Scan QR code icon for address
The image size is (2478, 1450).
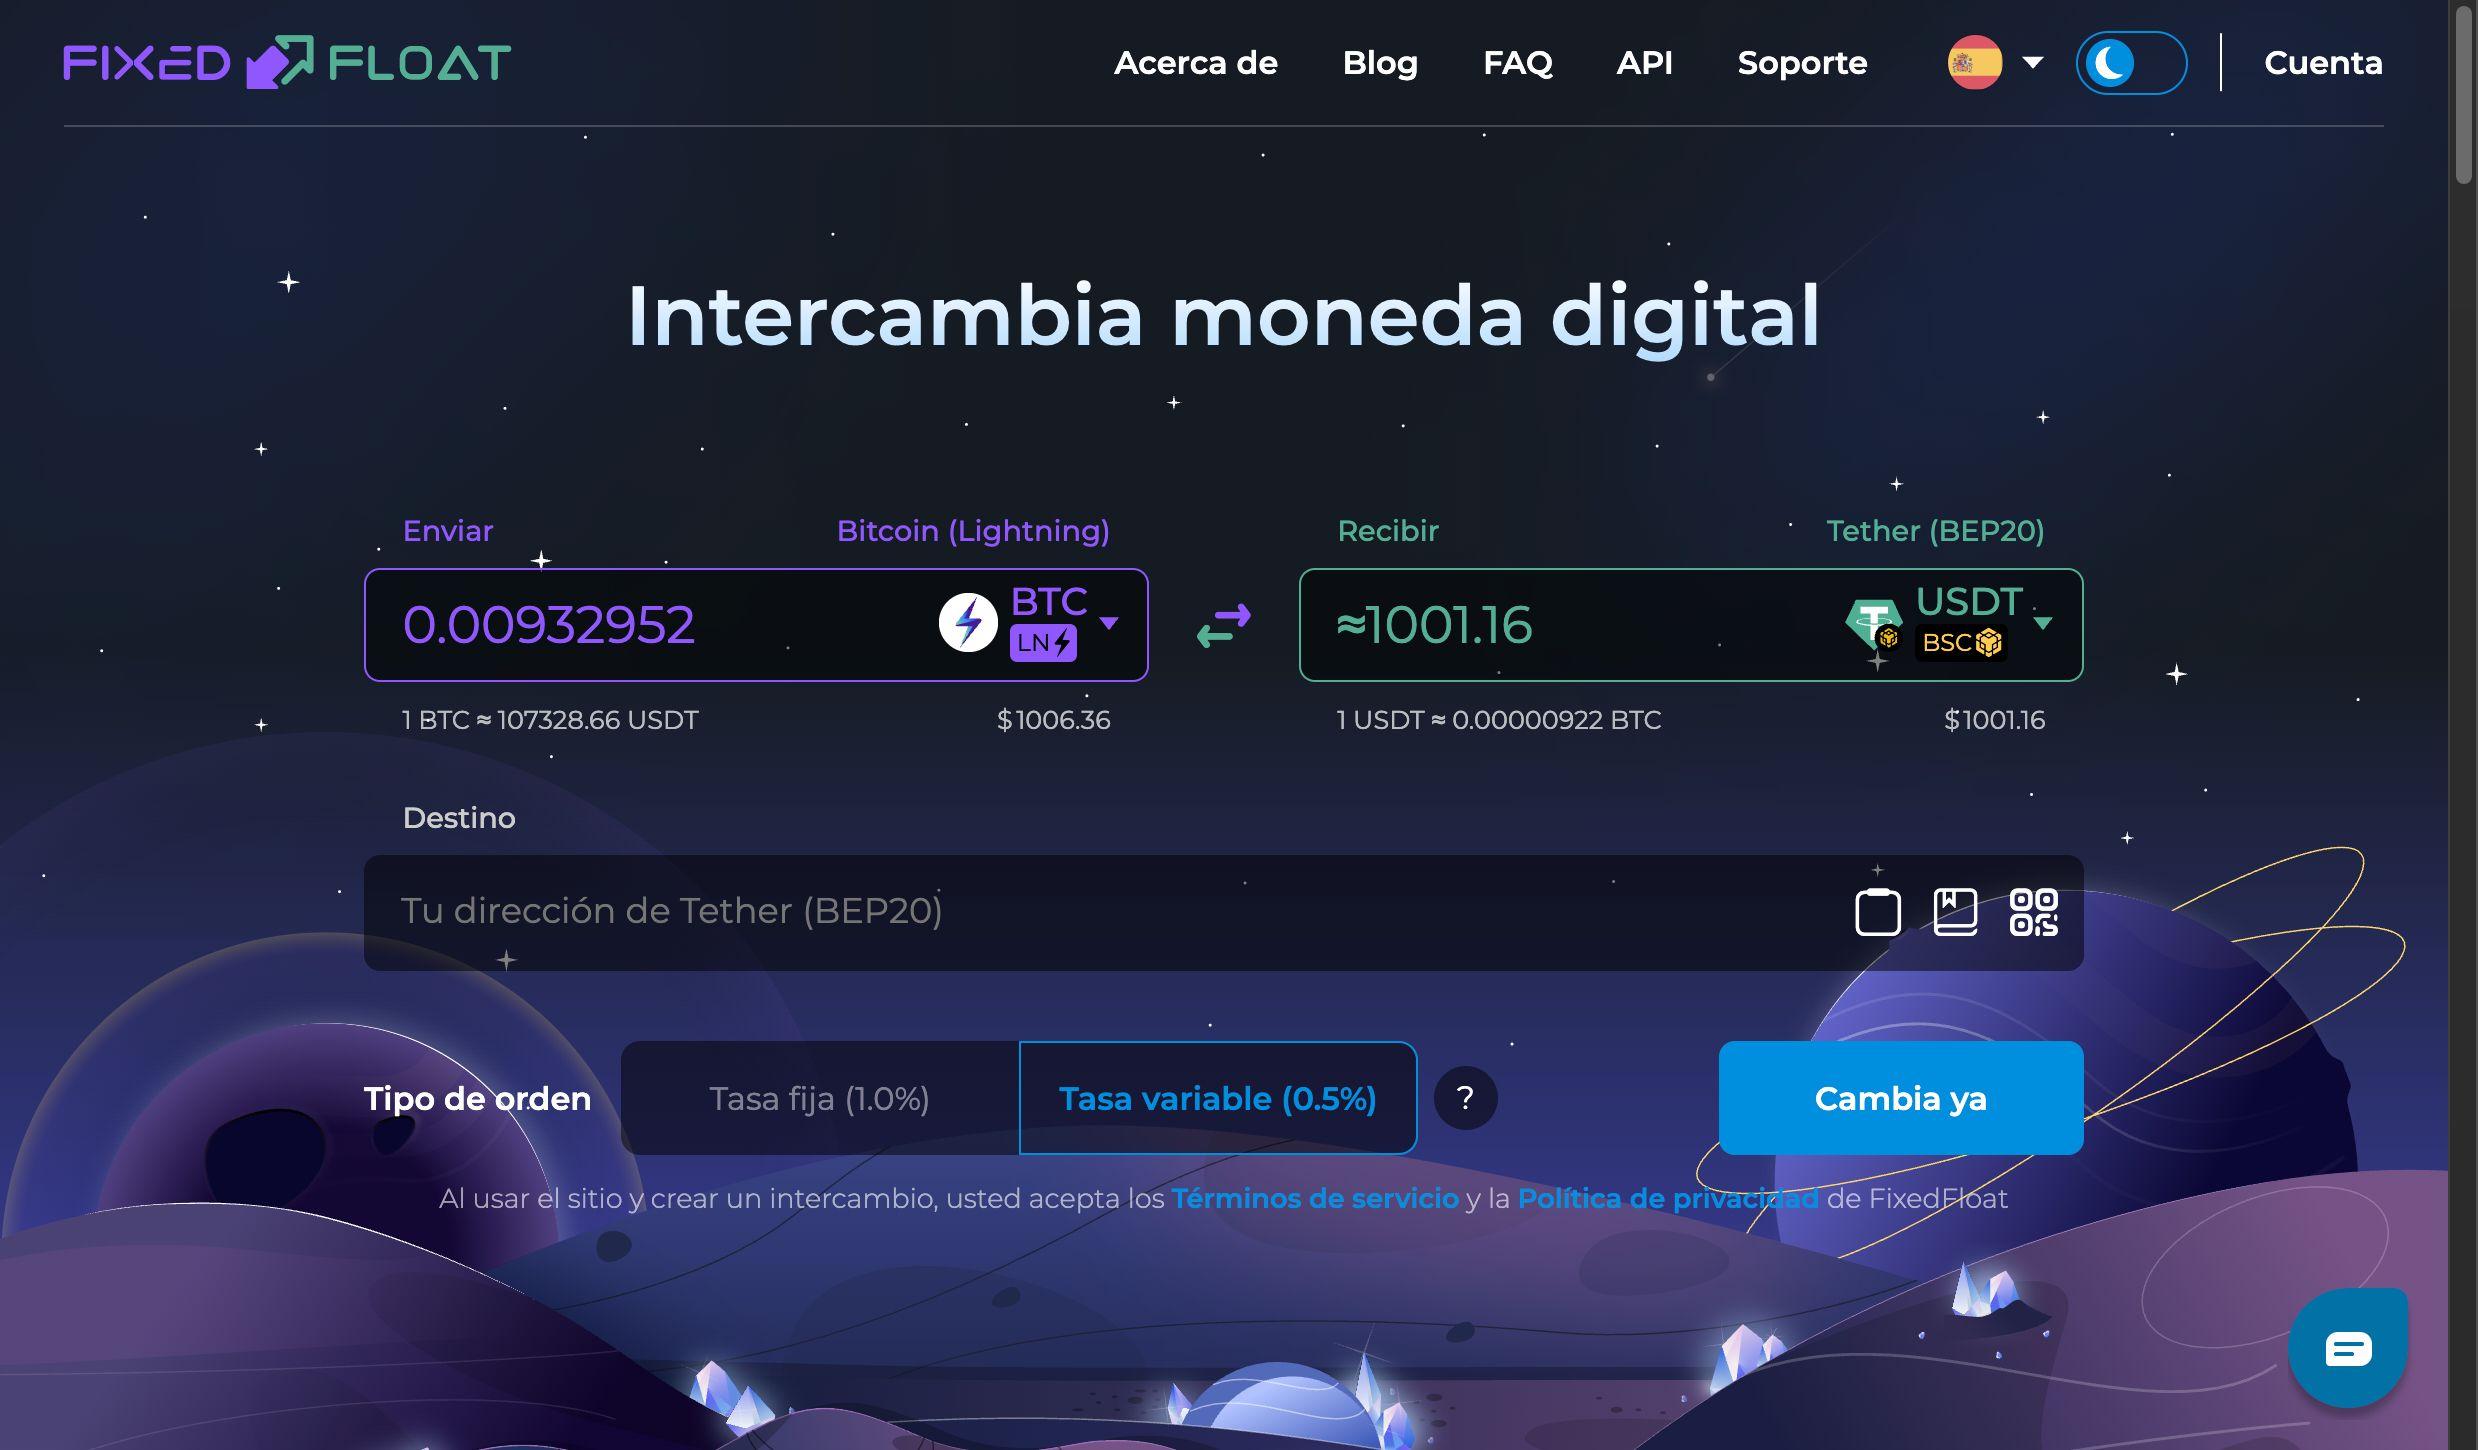[2033, 912]
